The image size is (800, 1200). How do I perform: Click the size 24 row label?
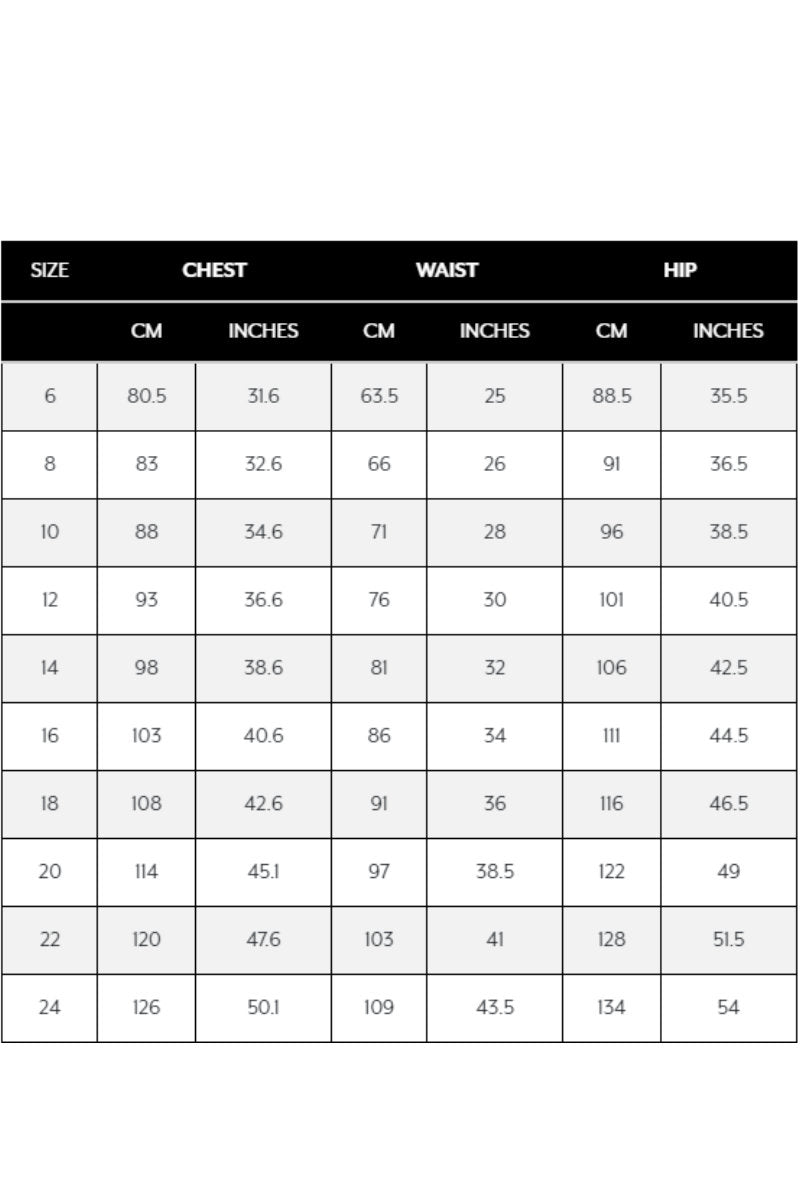tap(49, 1008)
